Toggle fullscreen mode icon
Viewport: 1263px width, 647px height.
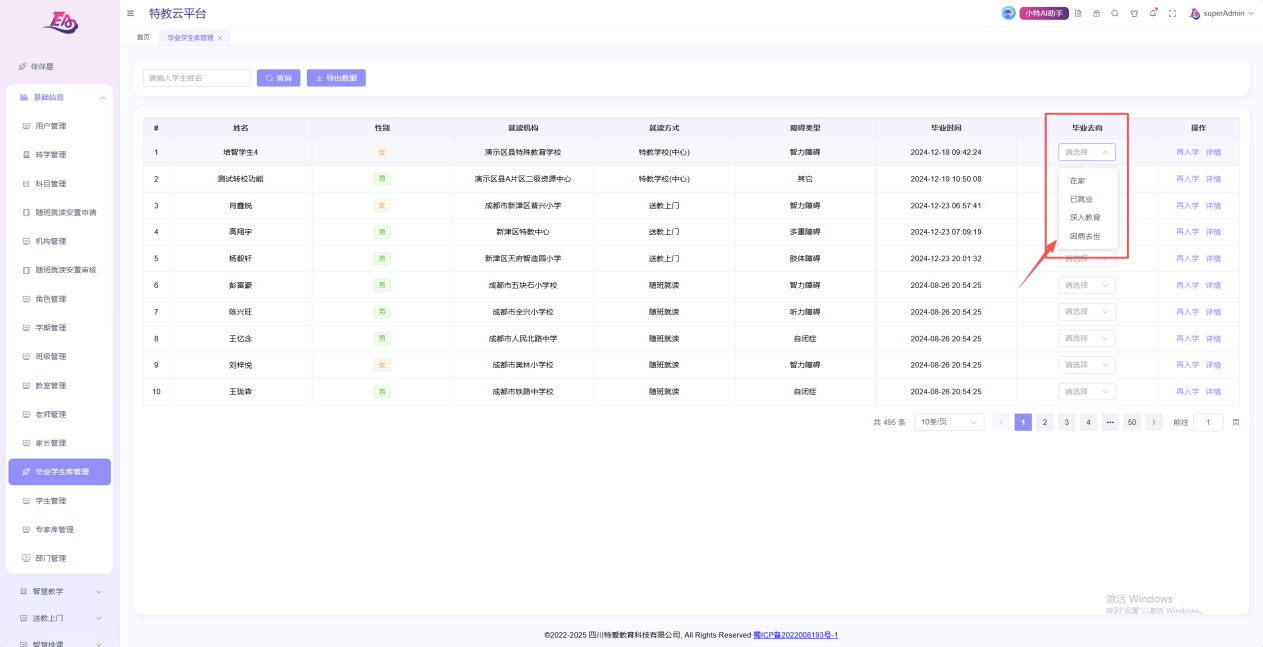(1172, 13)
